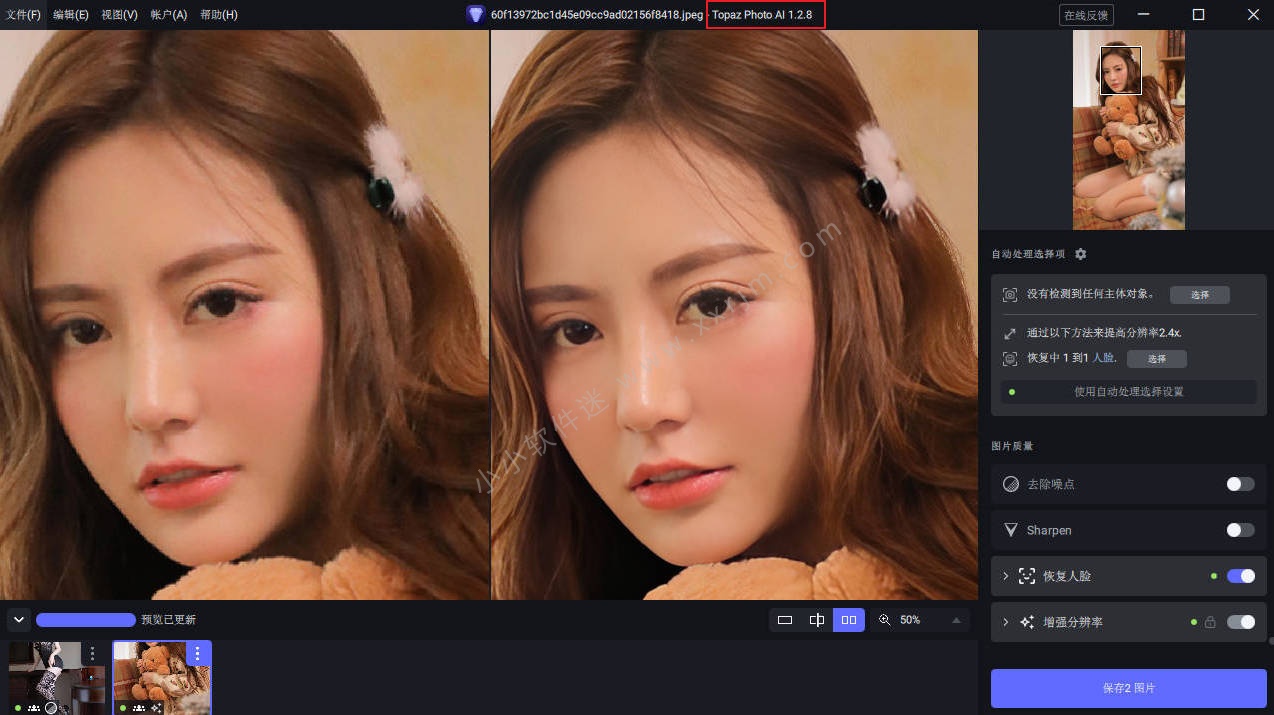Select the side-by-side view icon
Screen dimensions: 1274x715
(x=849, y=620)
